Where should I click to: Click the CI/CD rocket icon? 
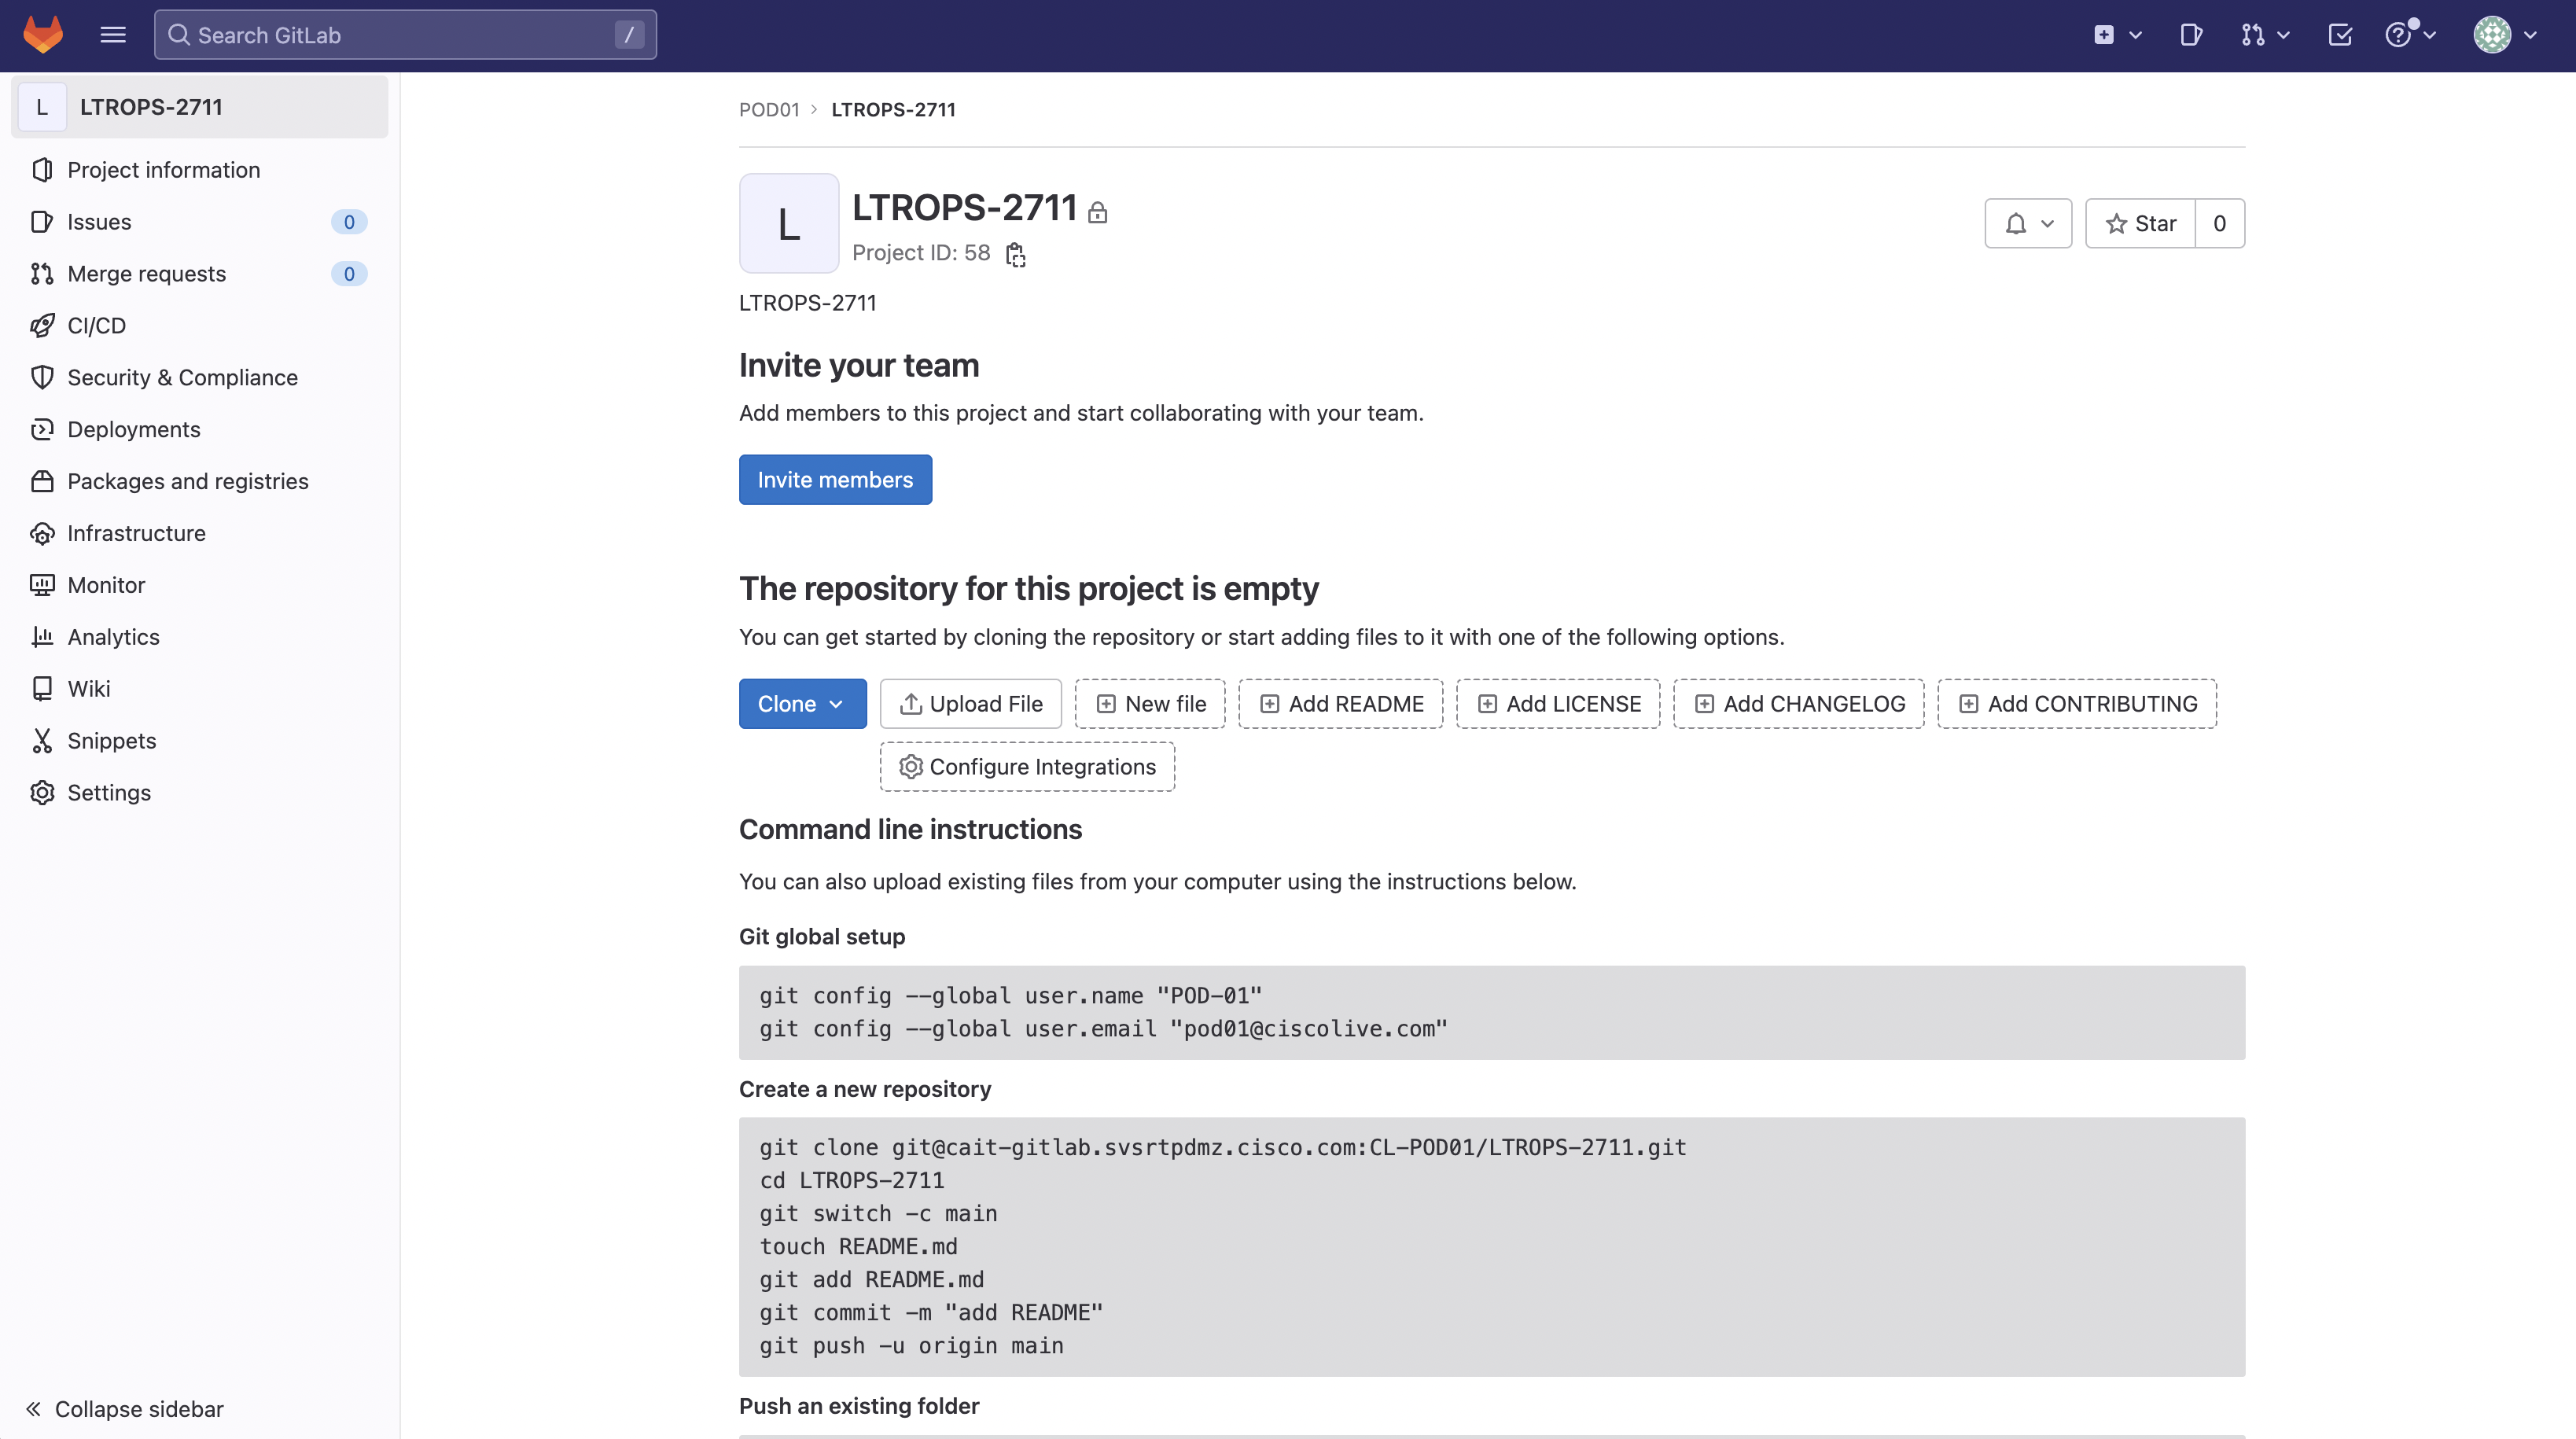click(42, 326)
